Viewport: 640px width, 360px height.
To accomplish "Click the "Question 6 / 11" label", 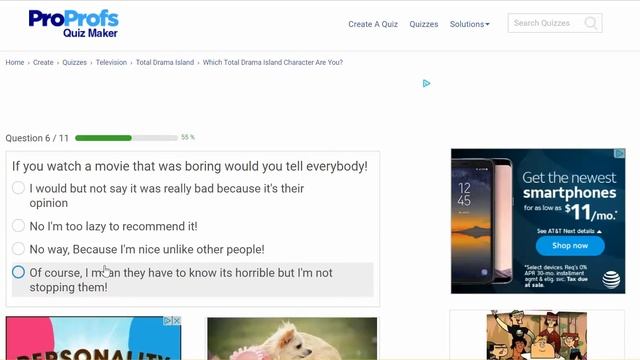I will click(37, 138).
